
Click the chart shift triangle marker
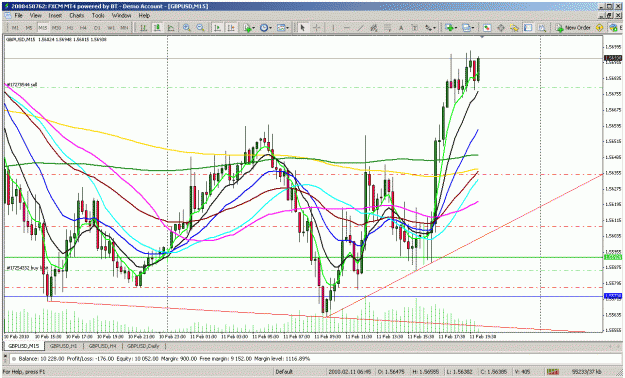click(482, 37)
